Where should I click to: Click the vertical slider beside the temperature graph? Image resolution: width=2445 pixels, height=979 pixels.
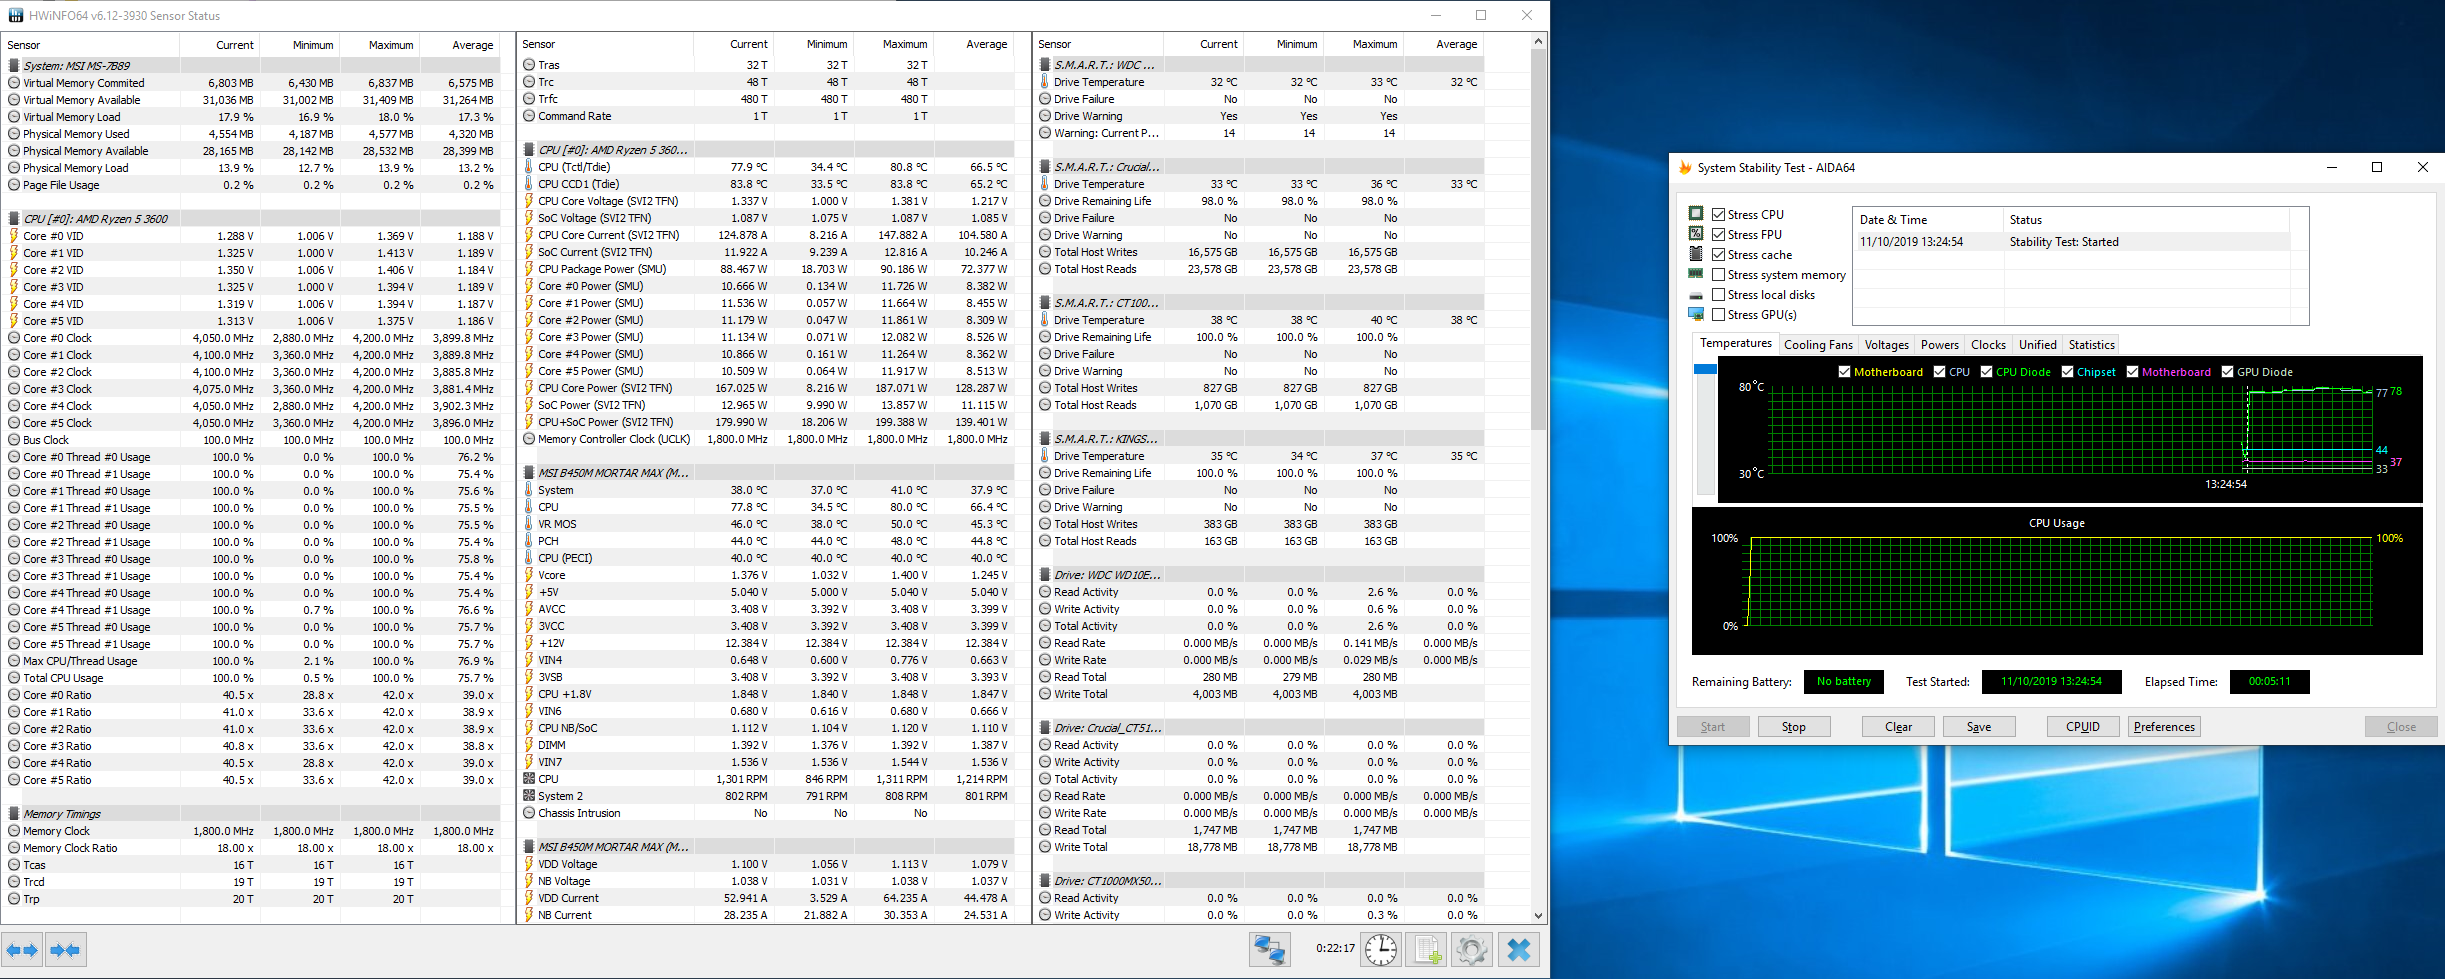click(1705, 429)
